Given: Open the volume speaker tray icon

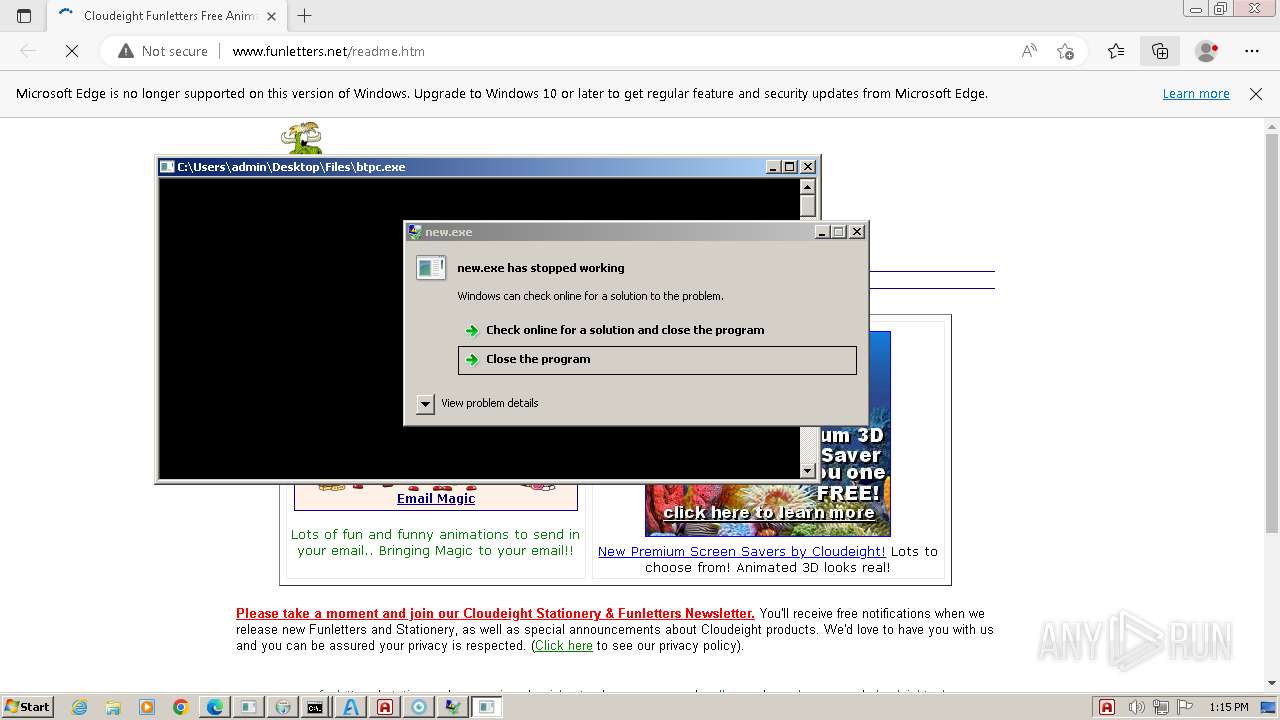Looking at the screenshot, I should 1137,707.
